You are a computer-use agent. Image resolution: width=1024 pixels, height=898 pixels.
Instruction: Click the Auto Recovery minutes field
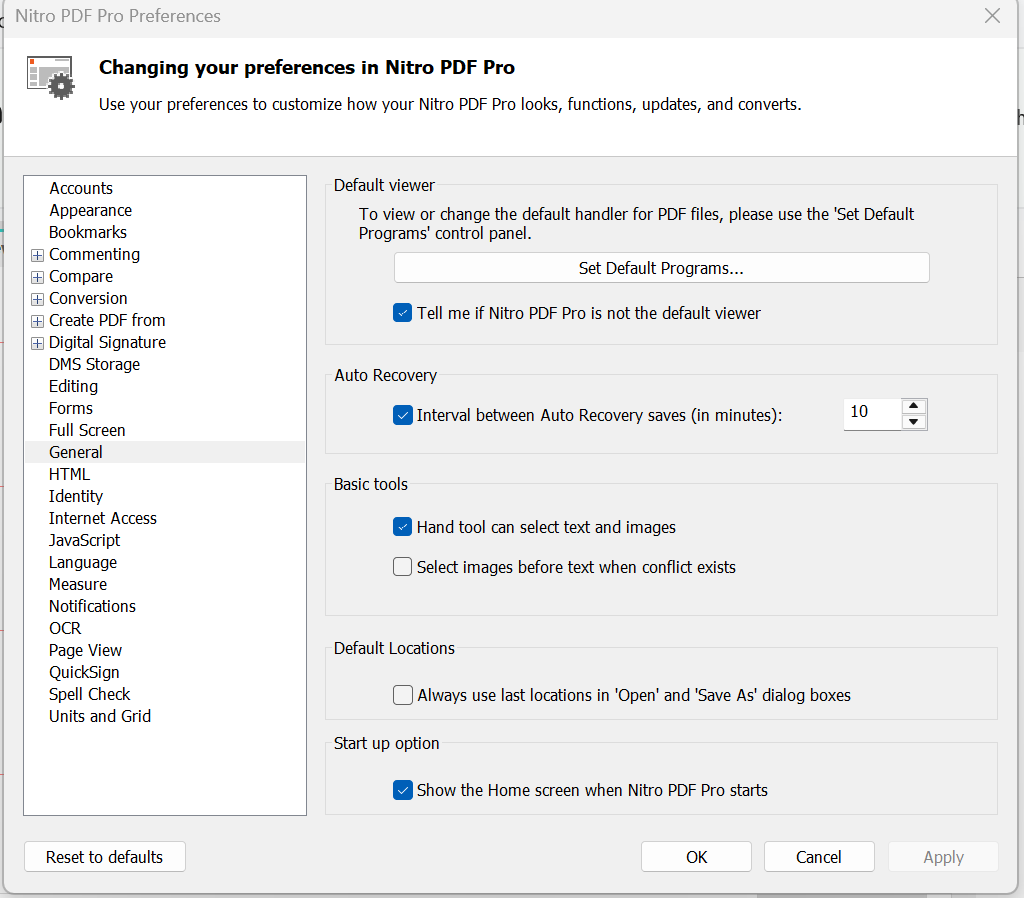tap(872, 414)
